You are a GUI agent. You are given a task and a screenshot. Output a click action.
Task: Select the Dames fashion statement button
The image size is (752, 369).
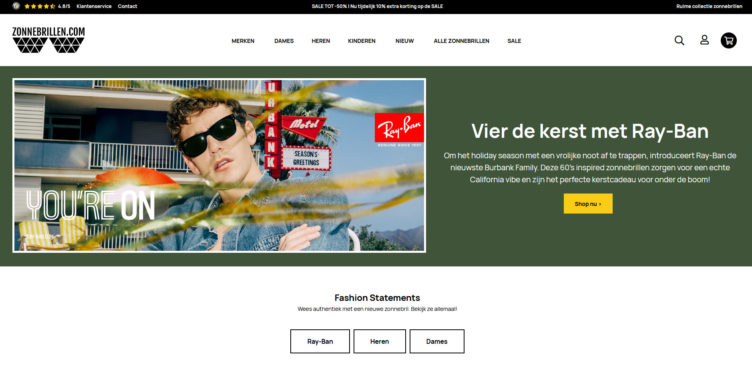tap(437, 341)
